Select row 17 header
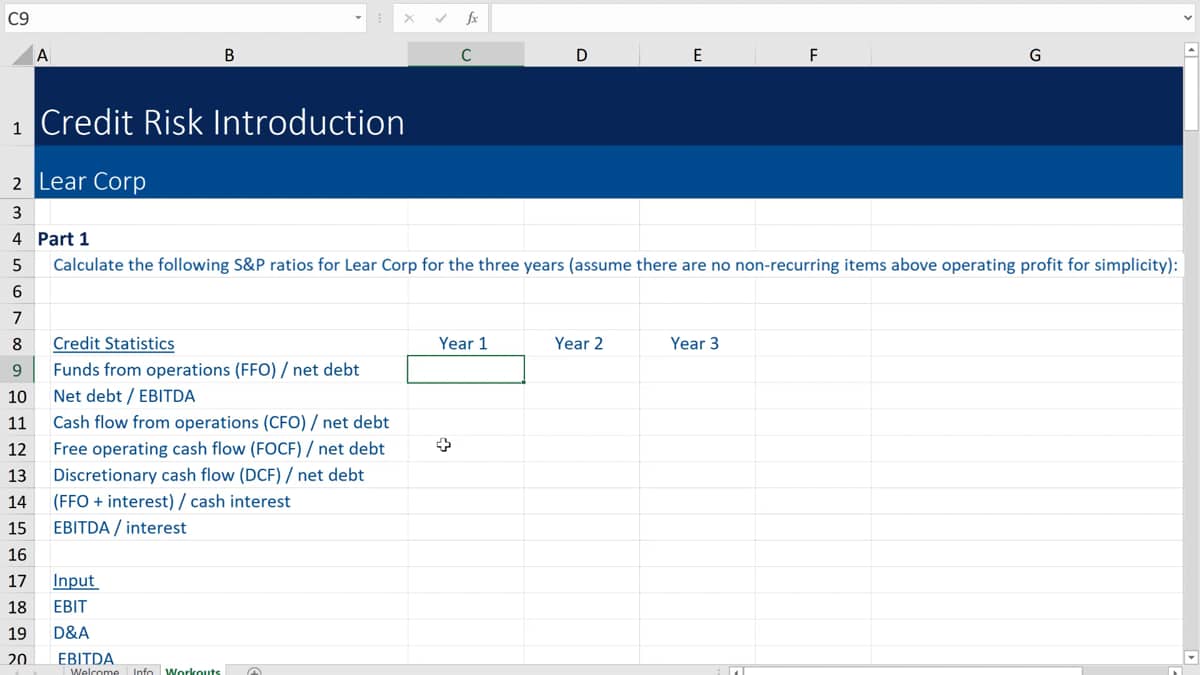Viewport: 1200px width, 675px height. [x=17, y=581]
